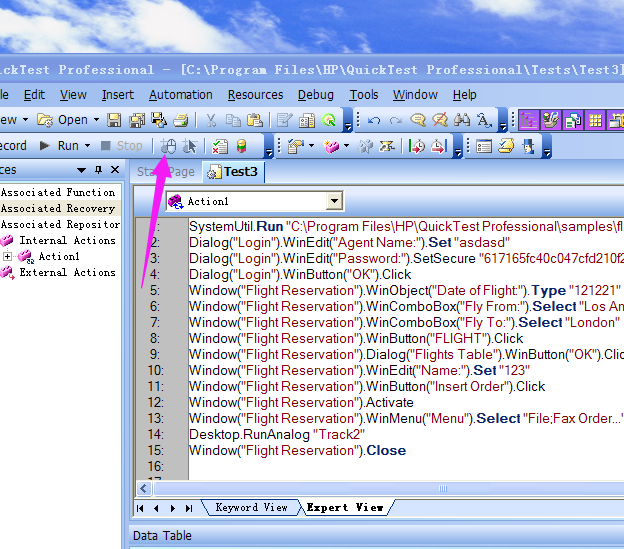The width and height of the screenshot is (624, 549).
Task: Toggle the Data Table grid button
Action: pos(595,120)
